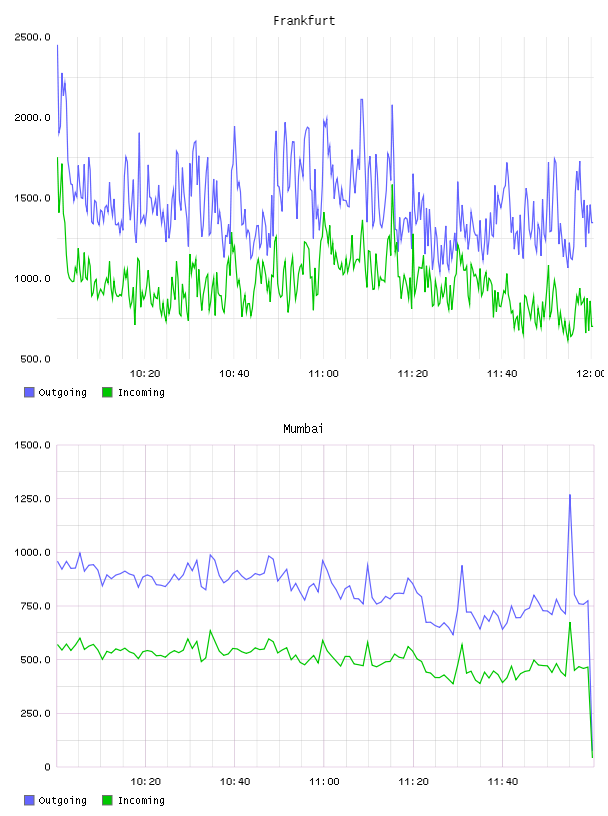The image size is (608, 816).
Task: Click the 11:00 time label on Mumbai chart
Action: point(324,782)
